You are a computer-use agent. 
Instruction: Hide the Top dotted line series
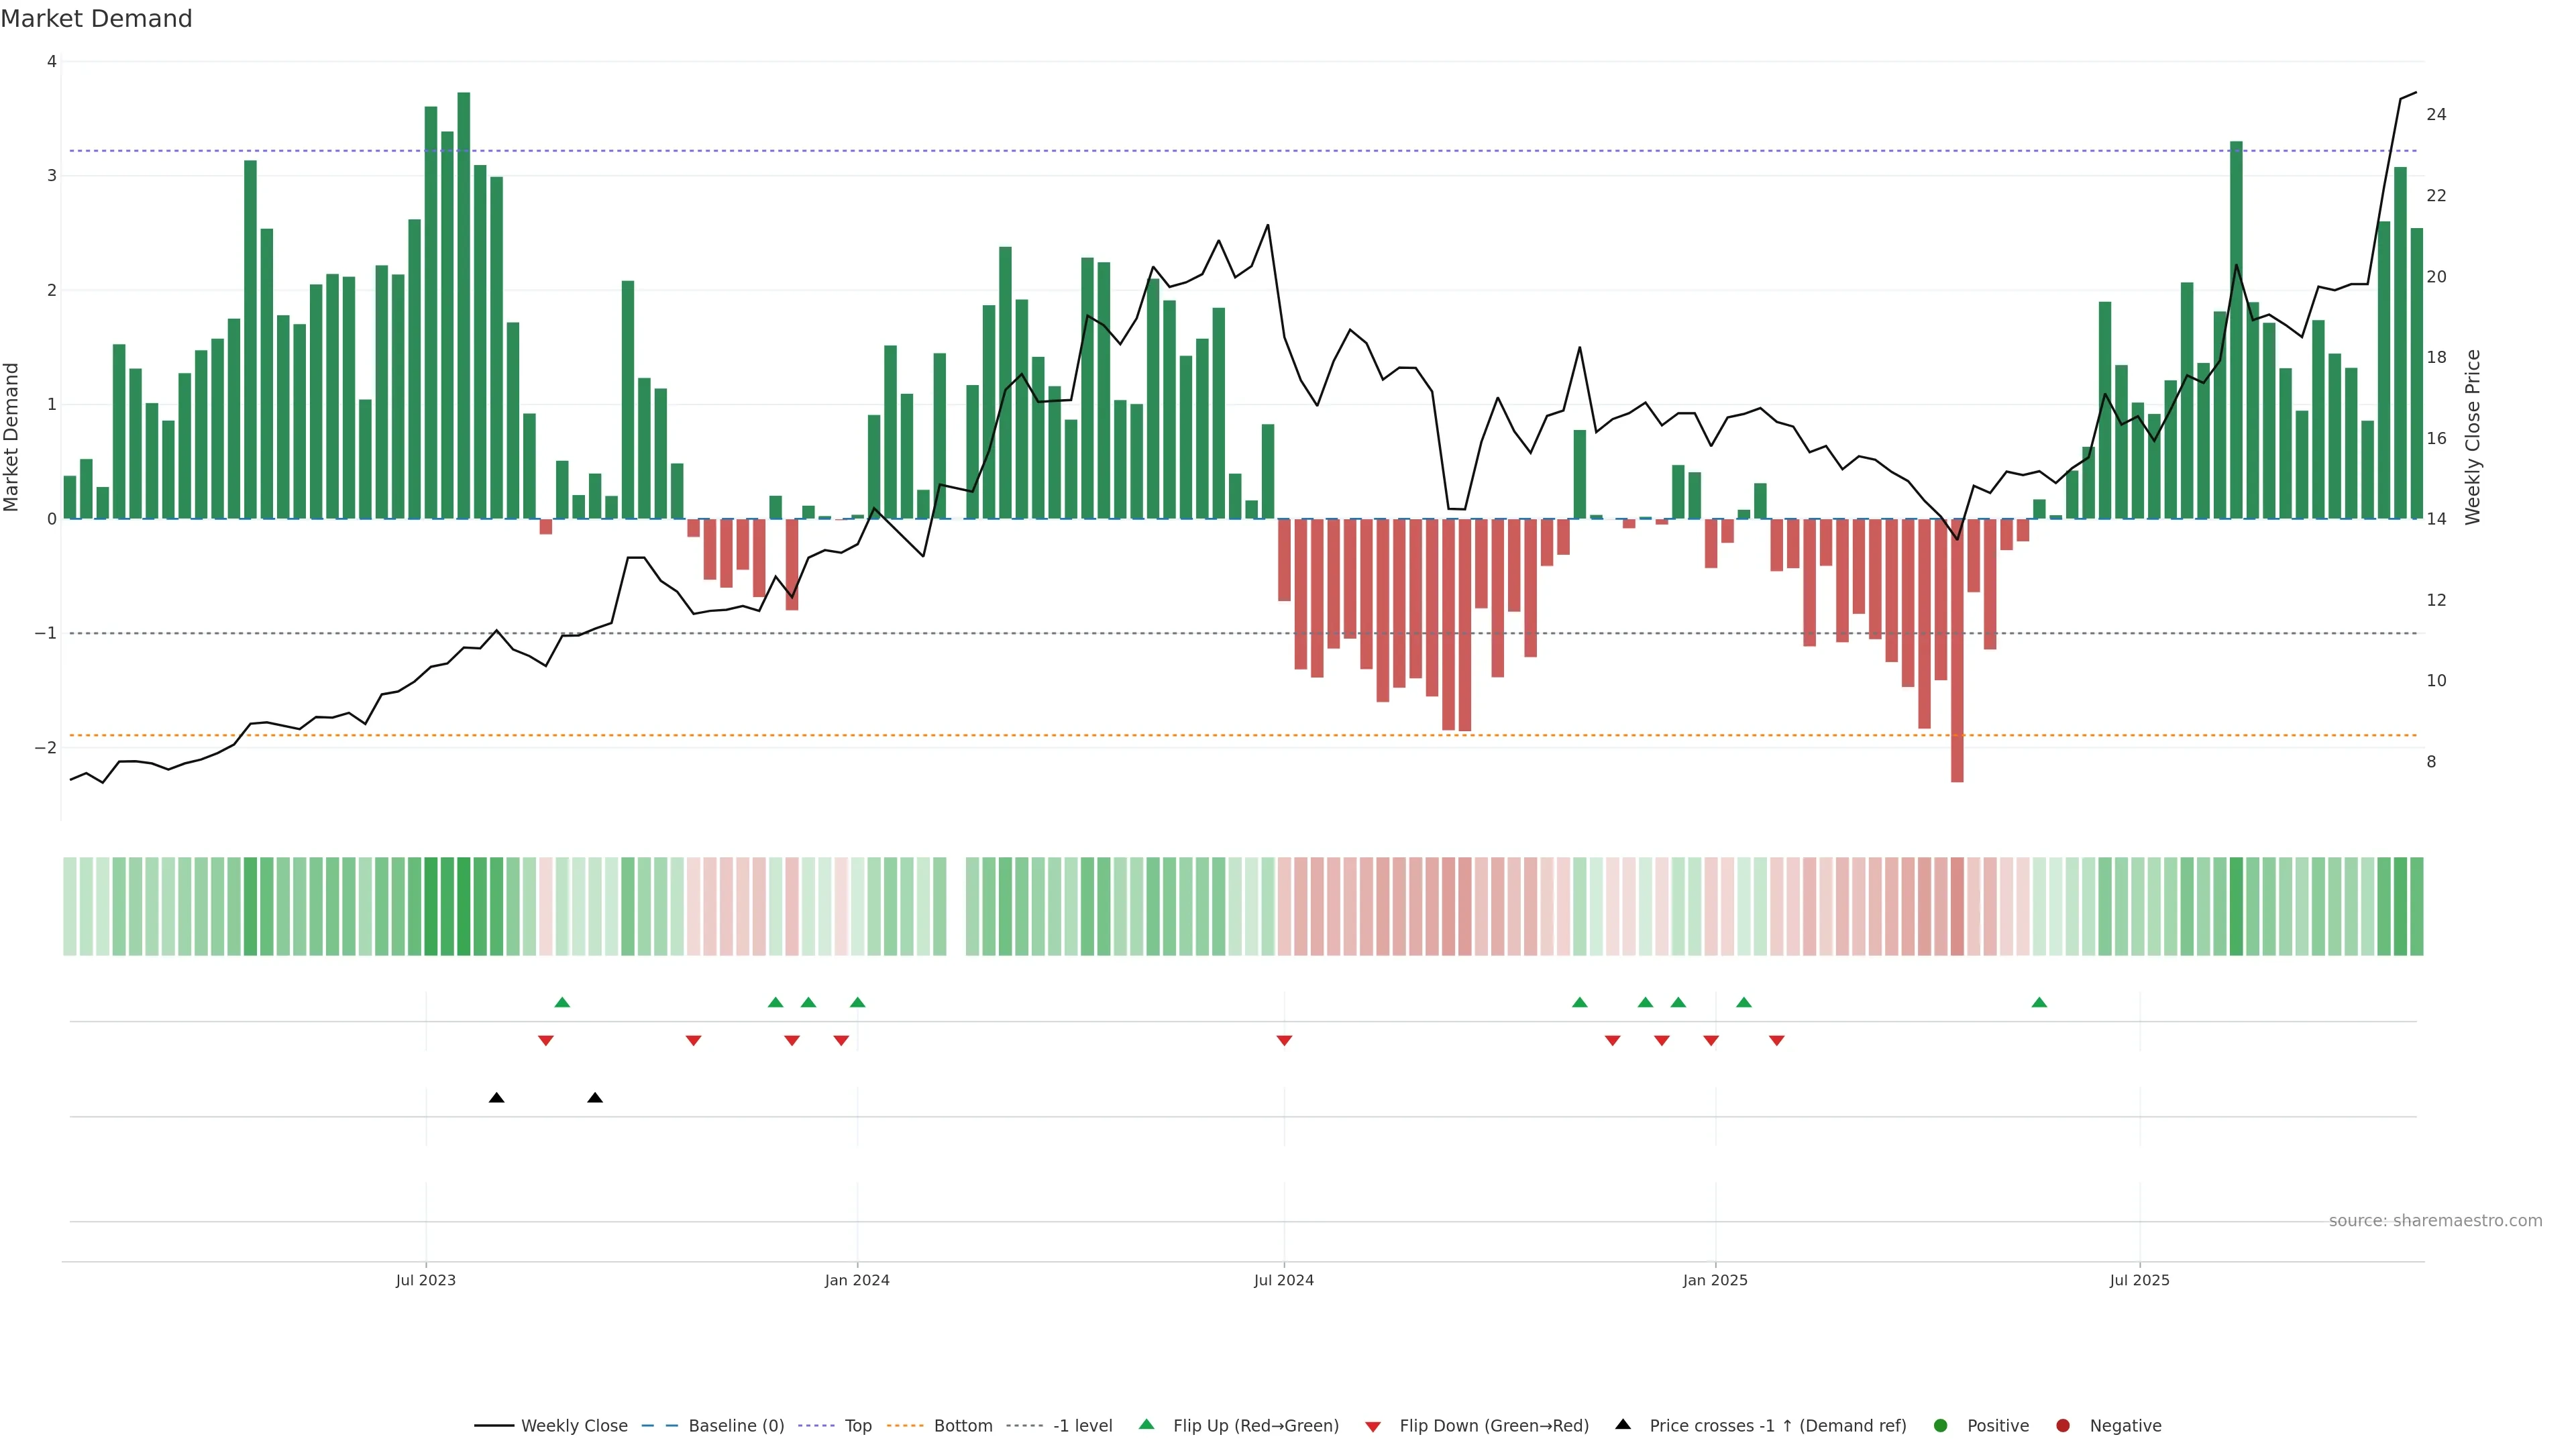point(857,1426)
